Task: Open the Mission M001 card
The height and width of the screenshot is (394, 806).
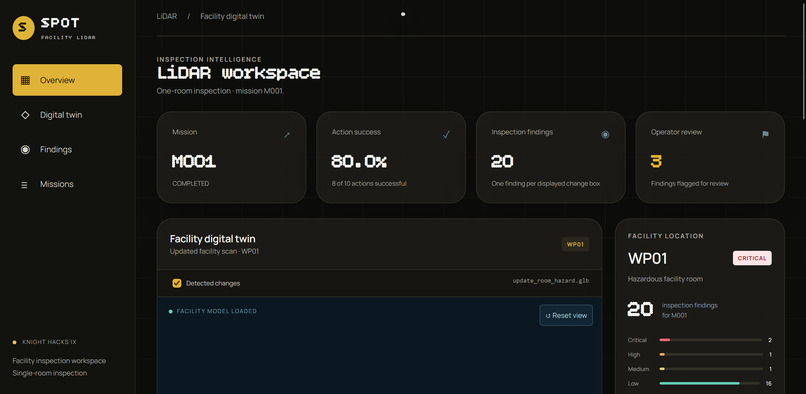Action: [x=231, y=157]
